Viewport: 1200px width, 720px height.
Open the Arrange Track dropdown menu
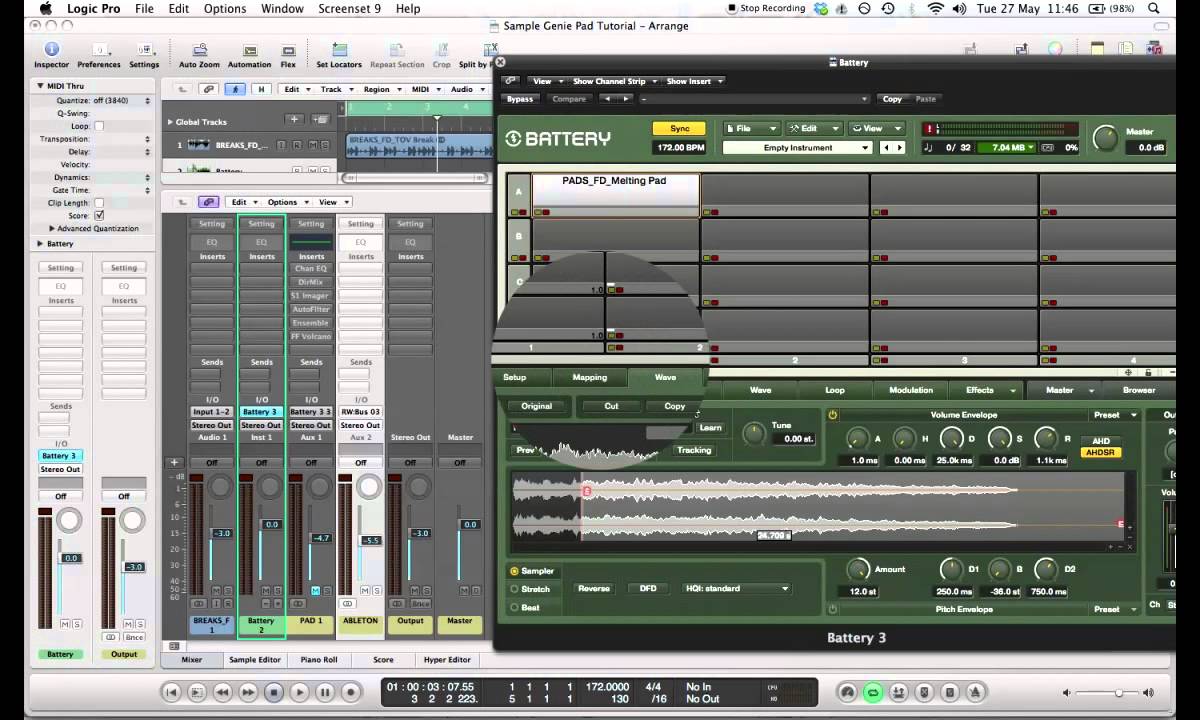tap(335, 89)
